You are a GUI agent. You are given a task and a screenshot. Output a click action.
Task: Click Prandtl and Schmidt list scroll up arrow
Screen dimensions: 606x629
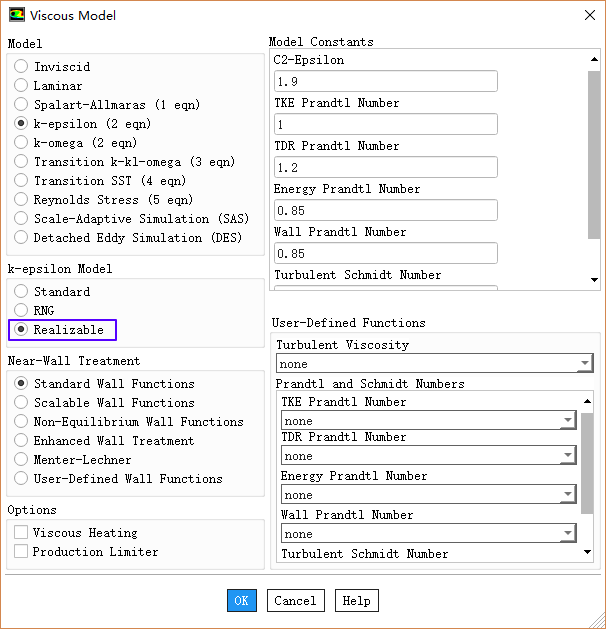pos(587,401)
